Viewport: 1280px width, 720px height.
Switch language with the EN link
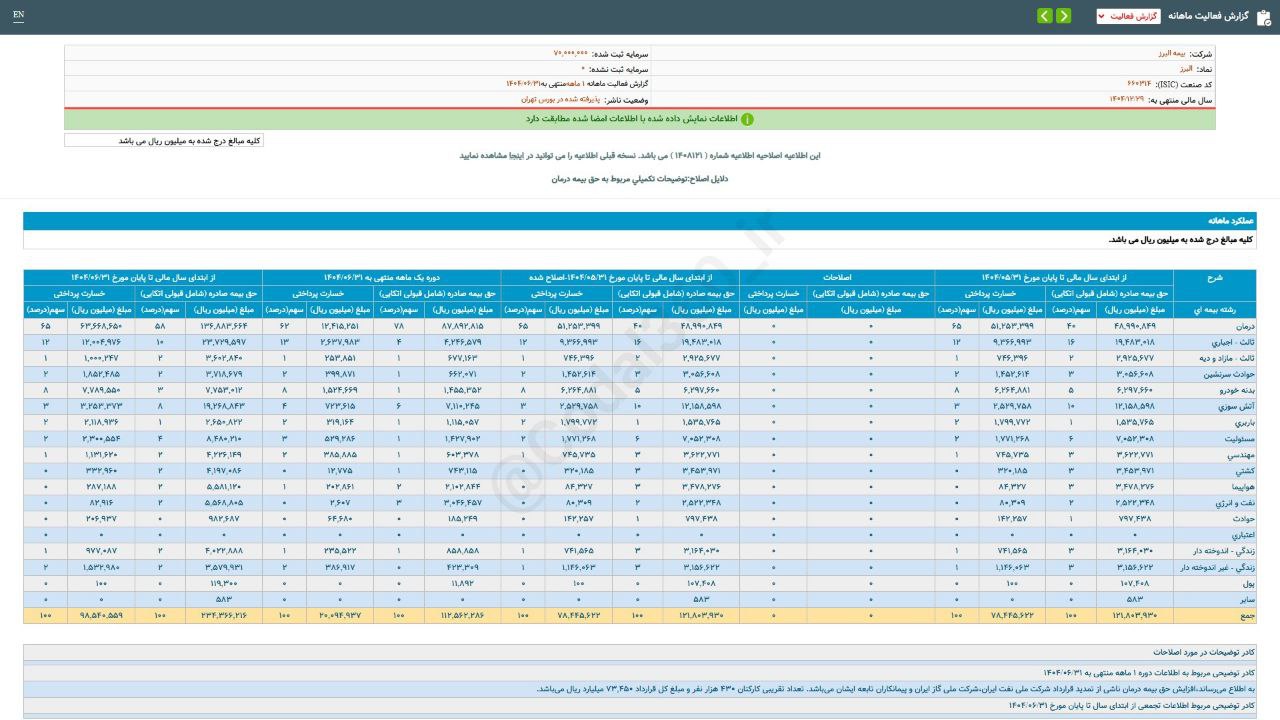[x=19, y=15]
